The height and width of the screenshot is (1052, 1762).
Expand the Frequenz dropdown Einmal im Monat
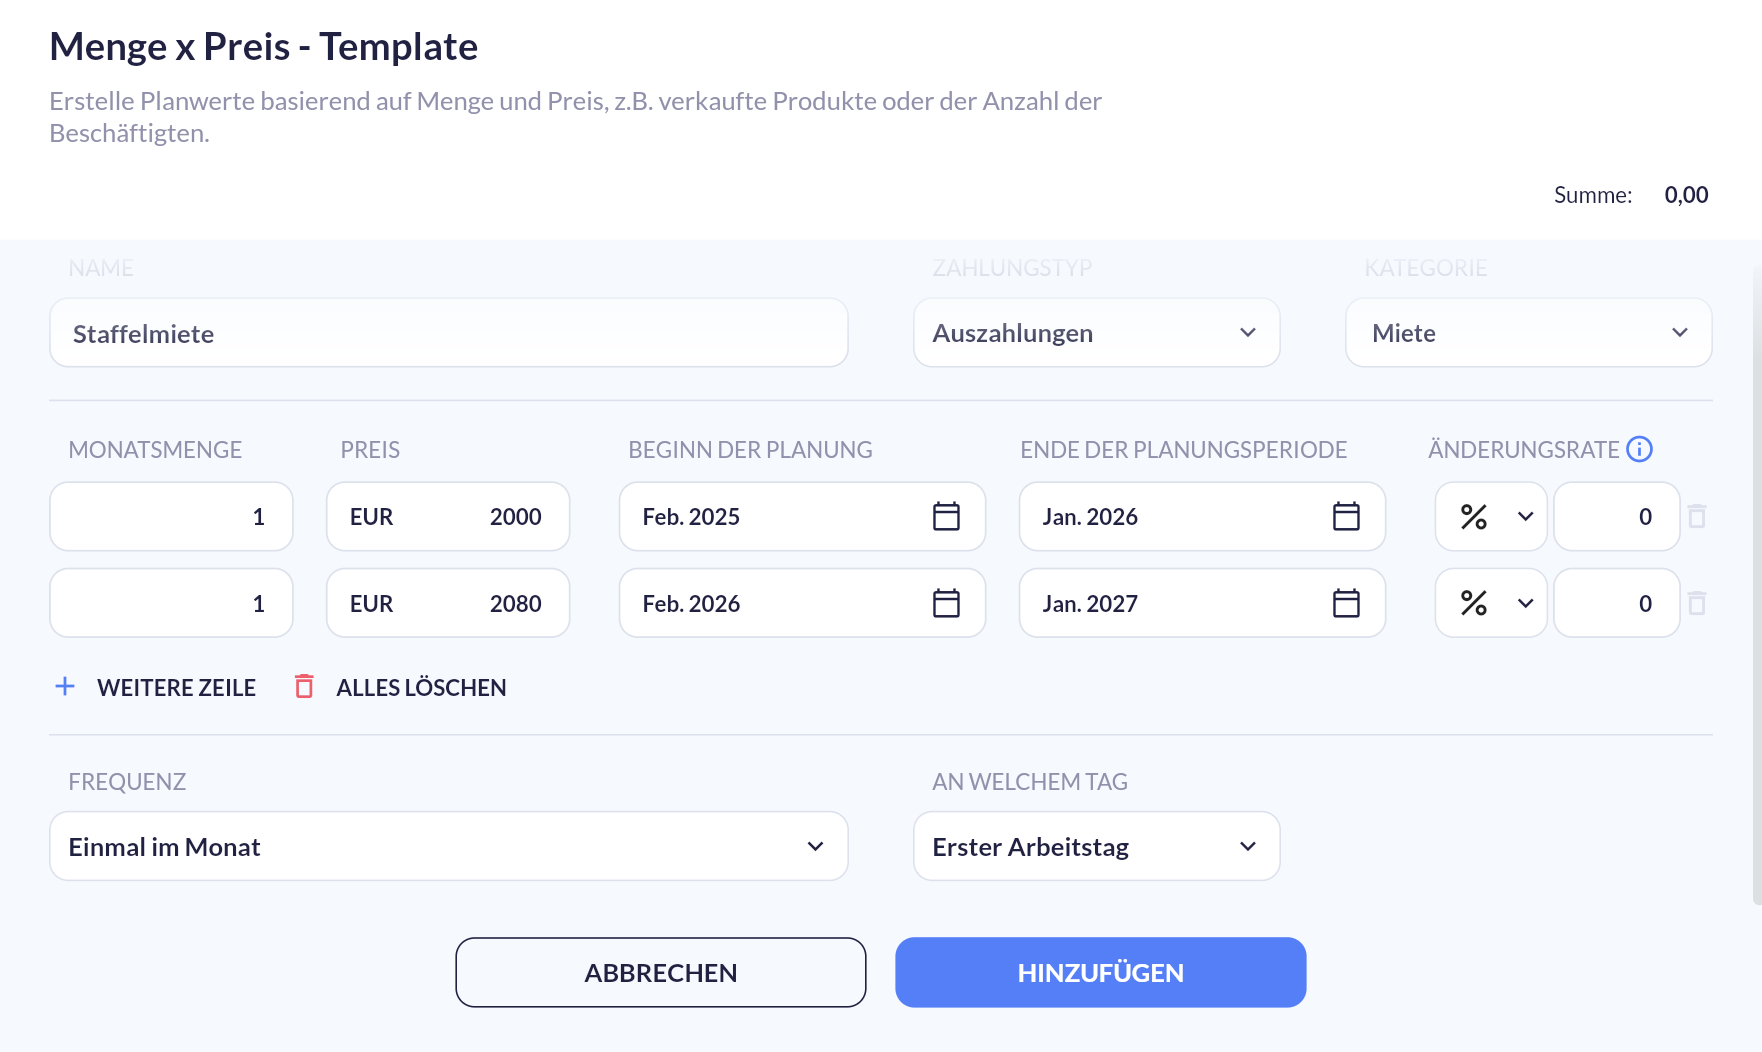(x=449, y=846)
